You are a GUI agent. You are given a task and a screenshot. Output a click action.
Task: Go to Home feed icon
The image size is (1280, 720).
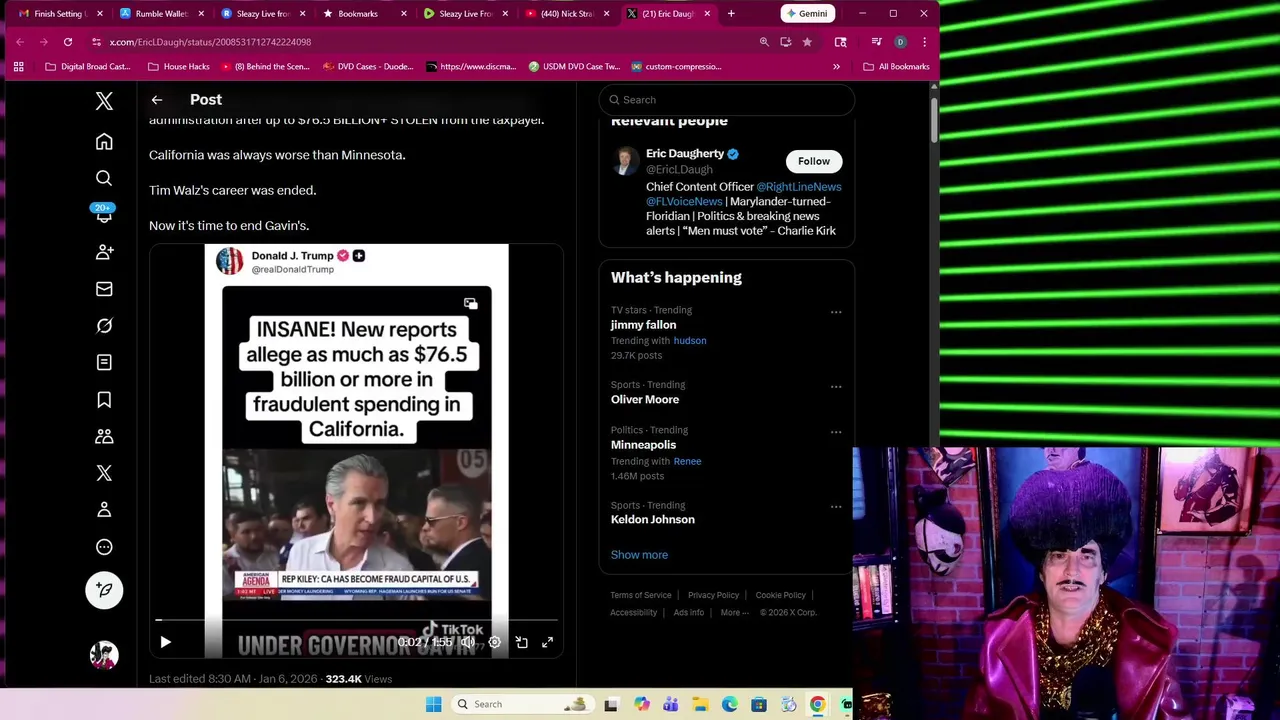(x=104, y=142)
